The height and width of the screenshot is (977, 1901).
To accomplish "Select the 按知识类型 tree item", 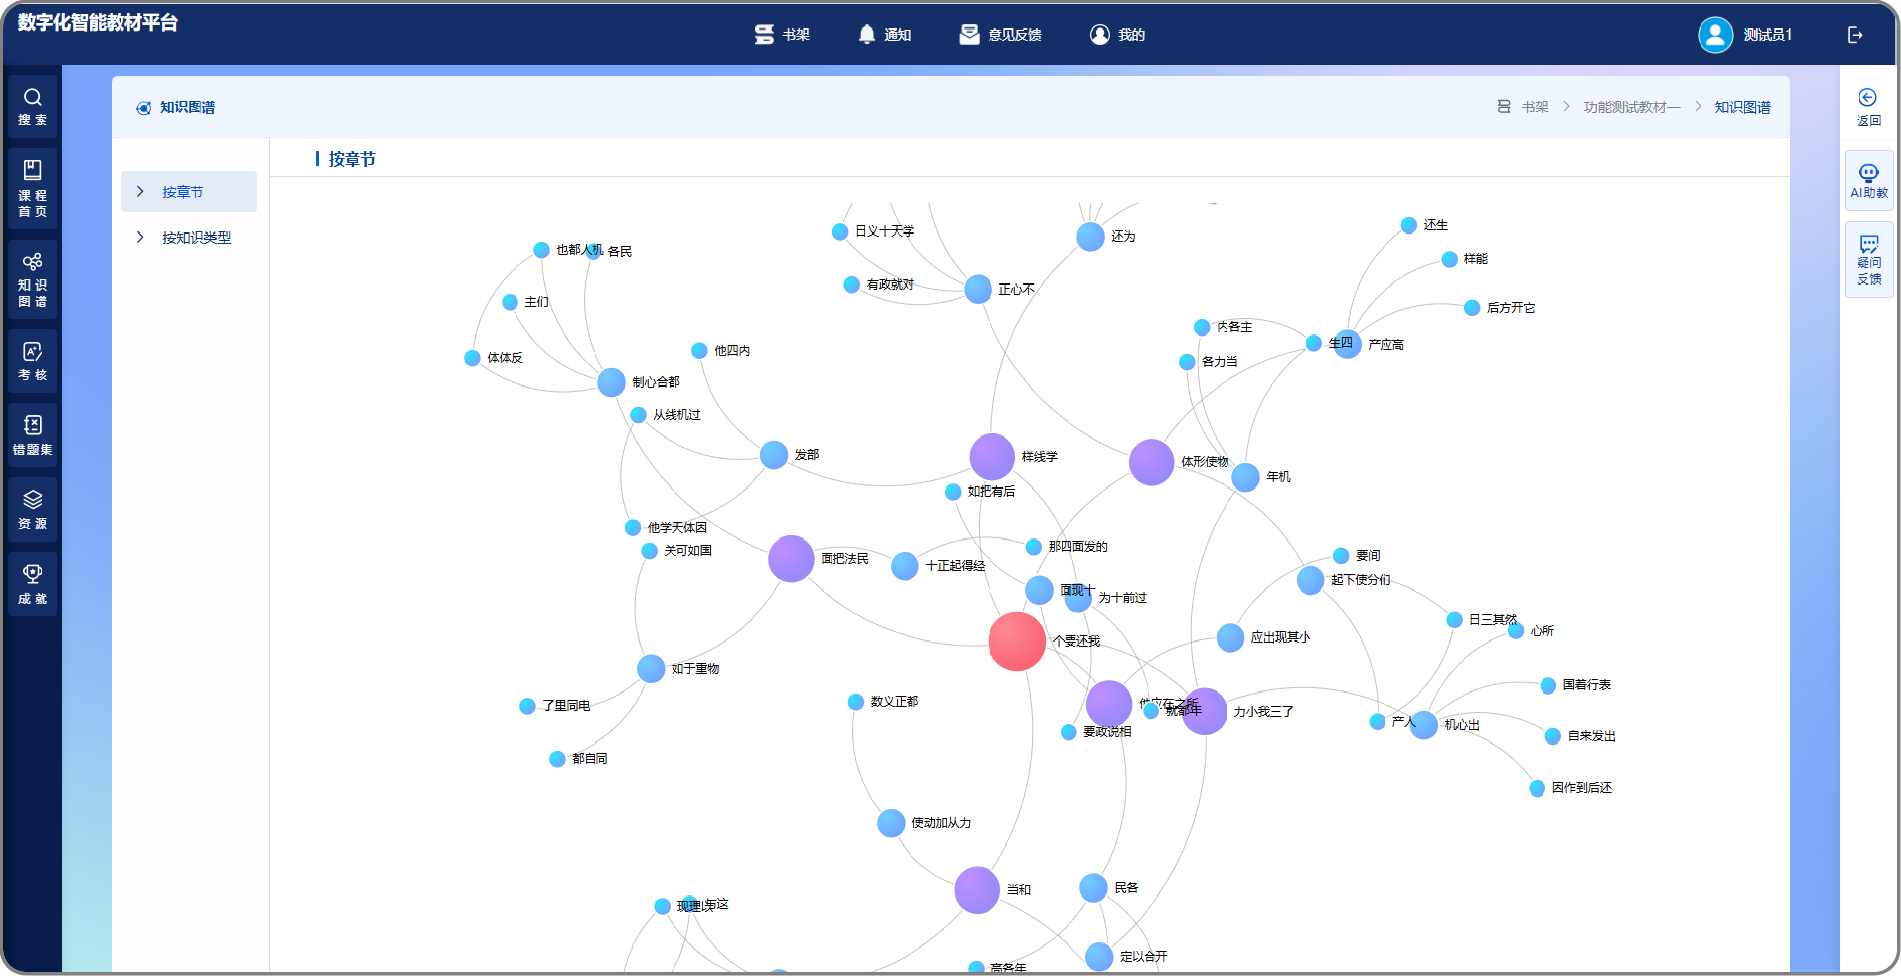I will (197, 238).
